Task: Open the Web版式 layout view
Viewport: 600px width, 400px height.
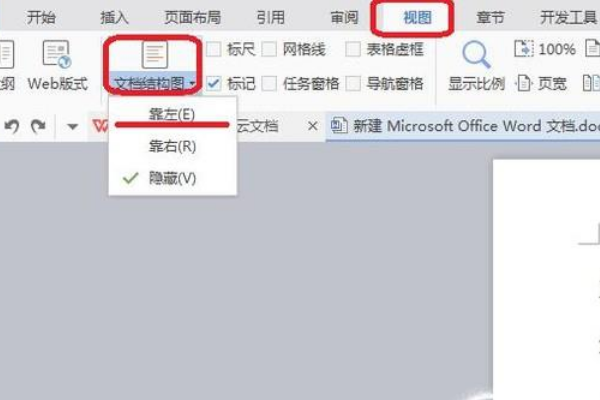Action: click(57, 65)
